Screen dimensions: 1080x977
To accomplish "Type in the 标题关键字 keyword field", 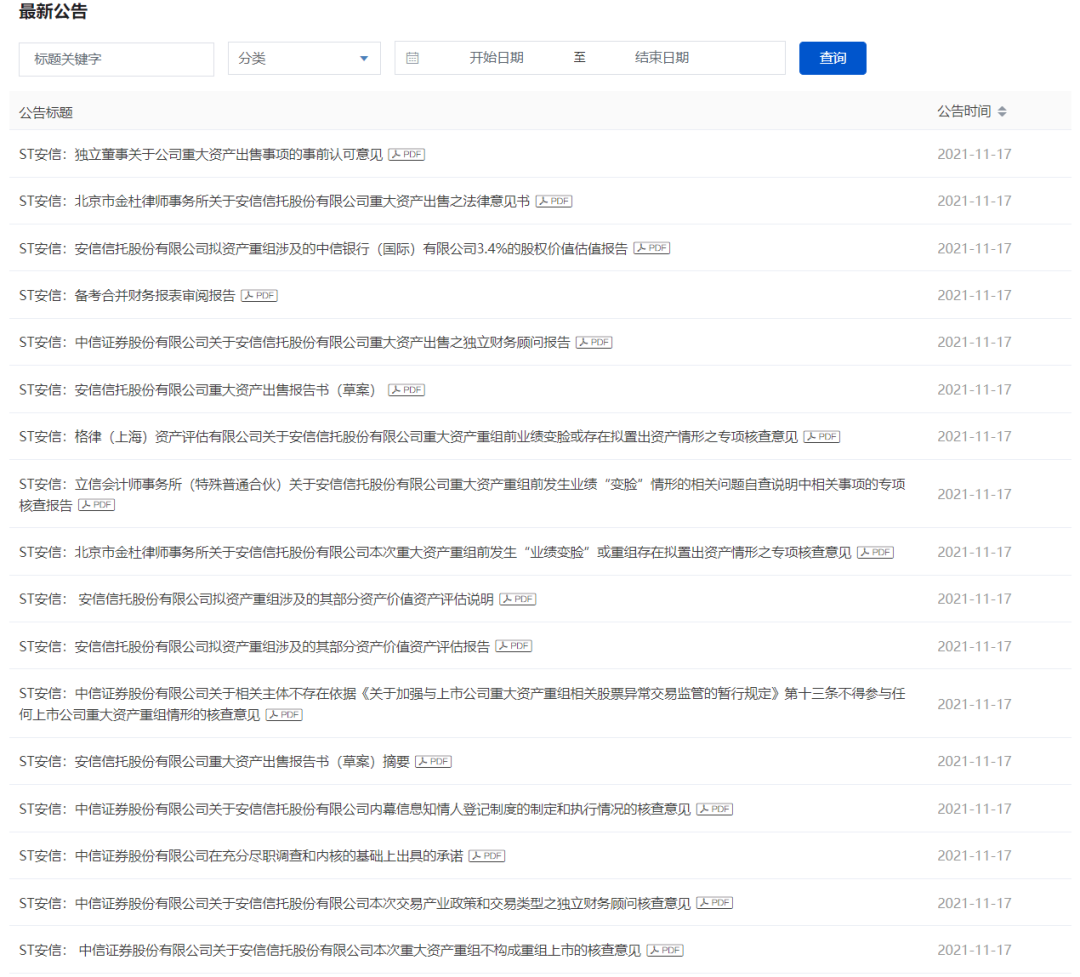I will click(x=116, y=59).
